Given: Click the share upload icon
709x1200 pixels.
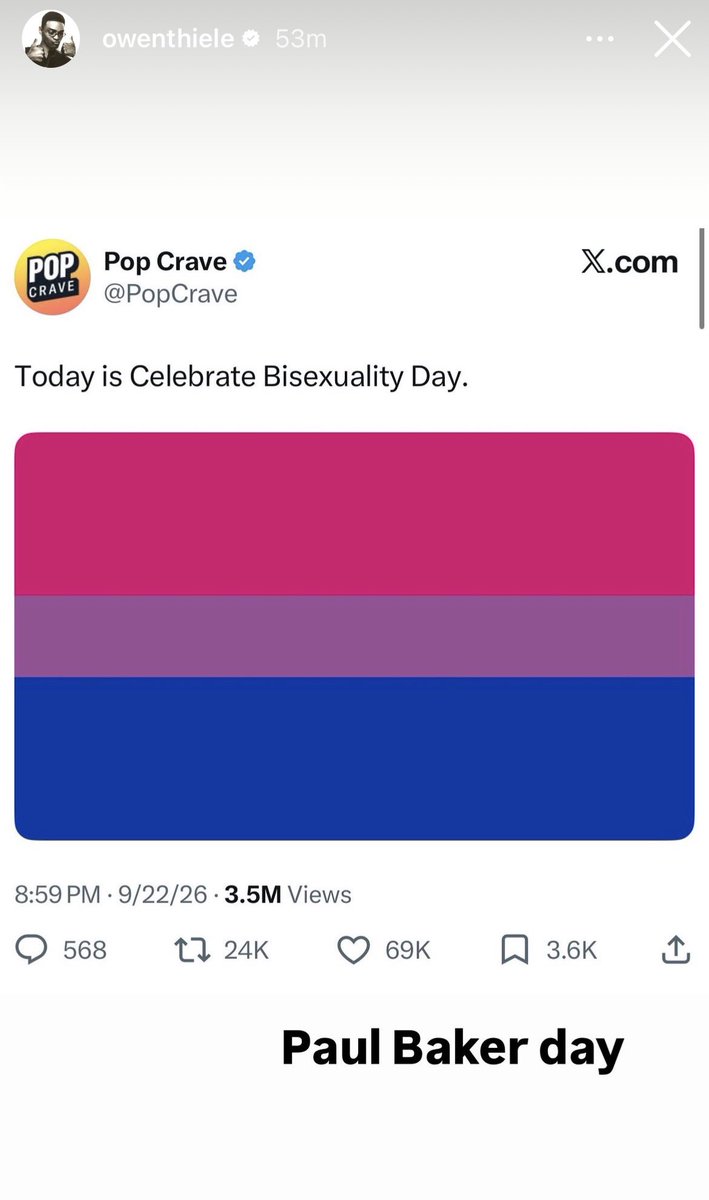Looking at the screenshot, I should click(x=676, y=949).
